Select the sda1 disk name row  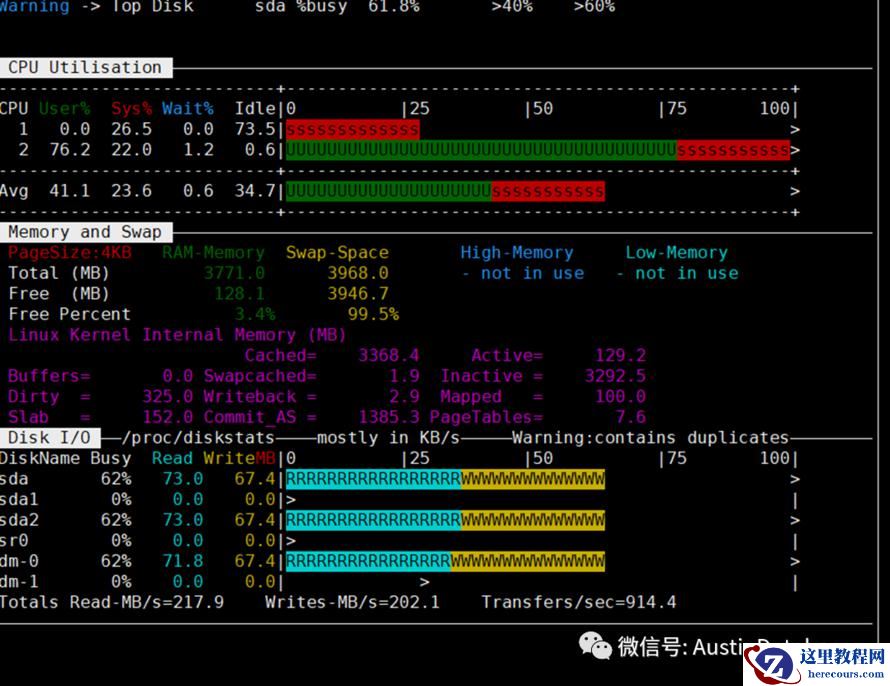(19, 499)
